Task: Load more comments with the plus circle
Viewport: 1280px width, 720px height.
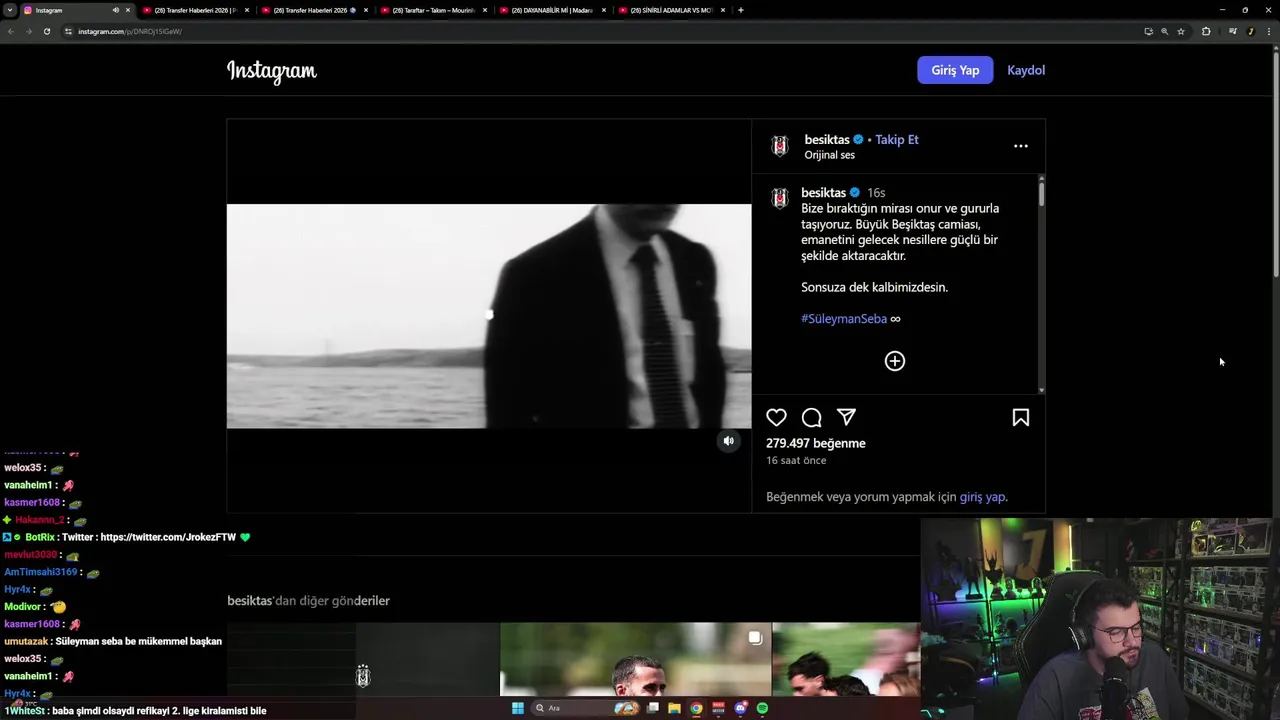Action: pyautogui.click(x=894, y=361)
